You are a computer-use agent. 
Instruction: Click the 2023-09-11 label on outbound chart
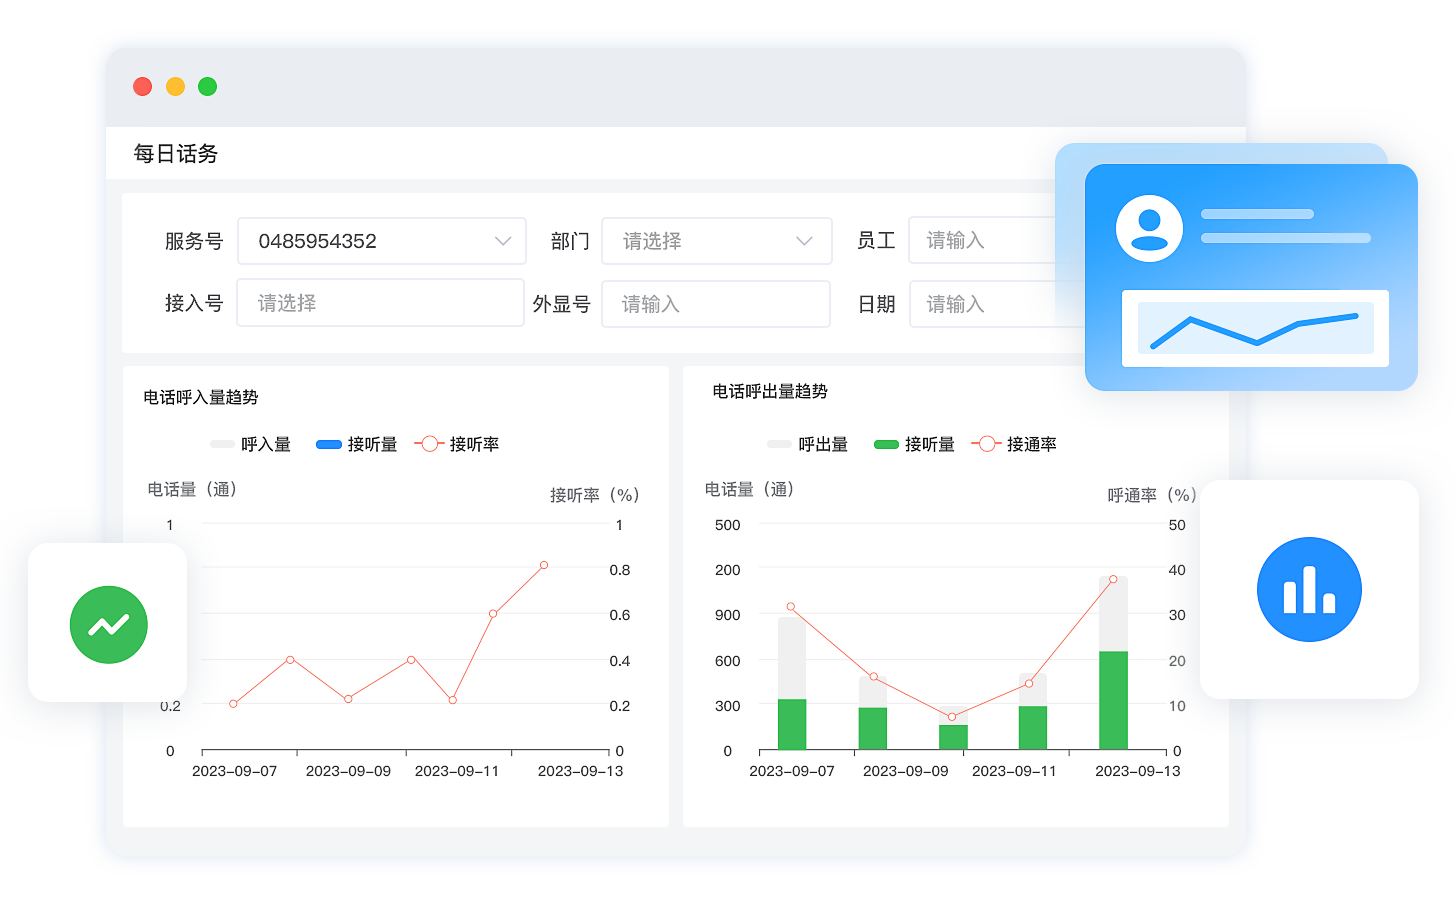(1014, 771)
